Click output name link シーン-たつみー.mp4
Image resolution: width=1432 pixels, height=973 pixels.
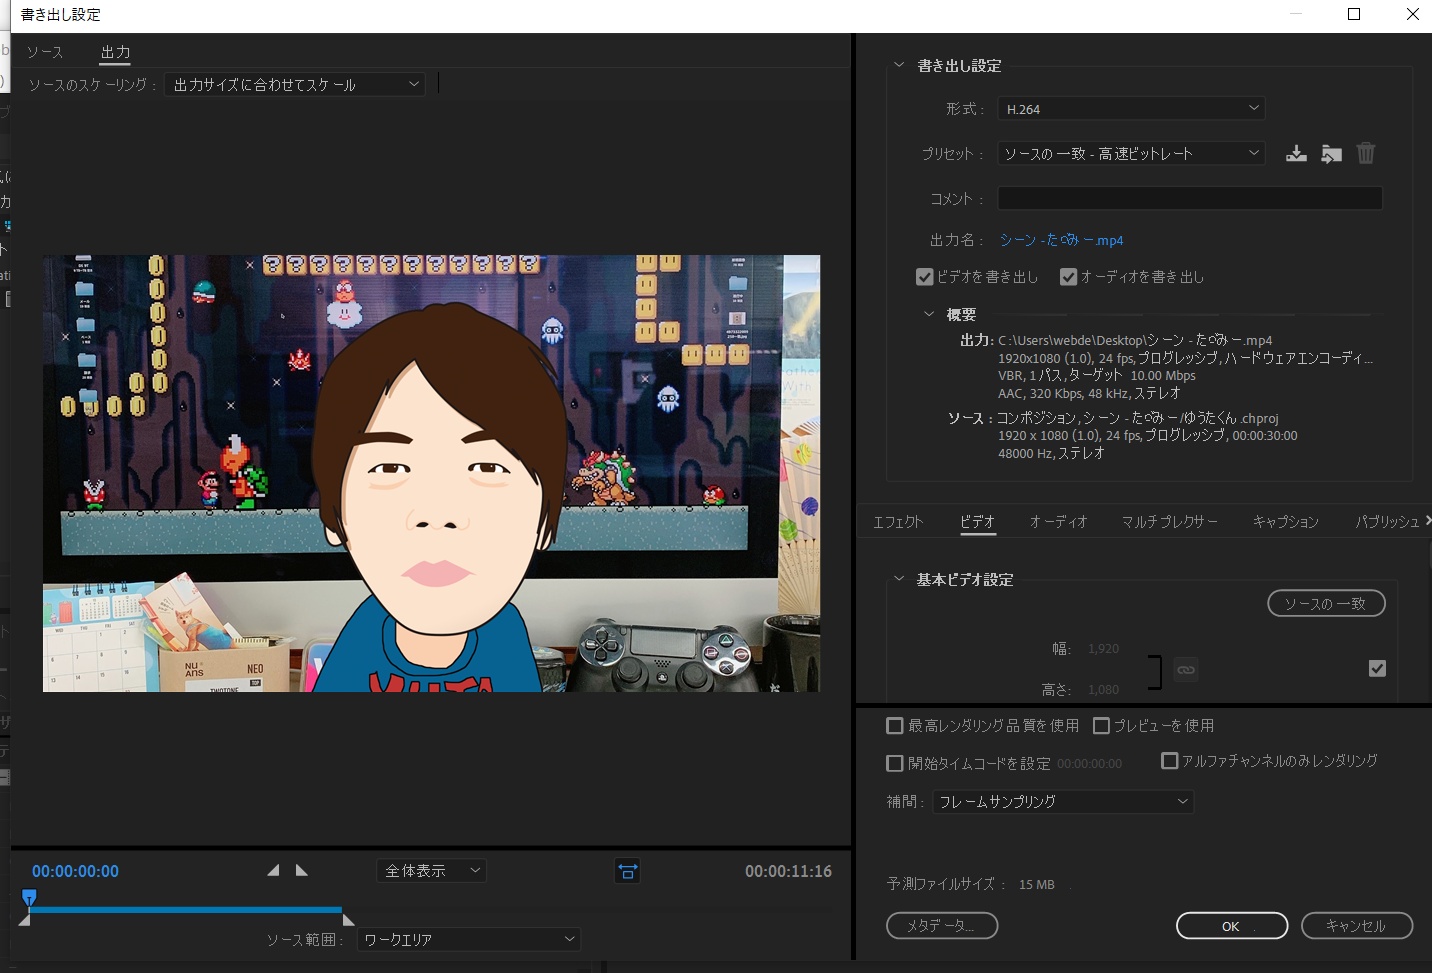(x=1061, y=240)
